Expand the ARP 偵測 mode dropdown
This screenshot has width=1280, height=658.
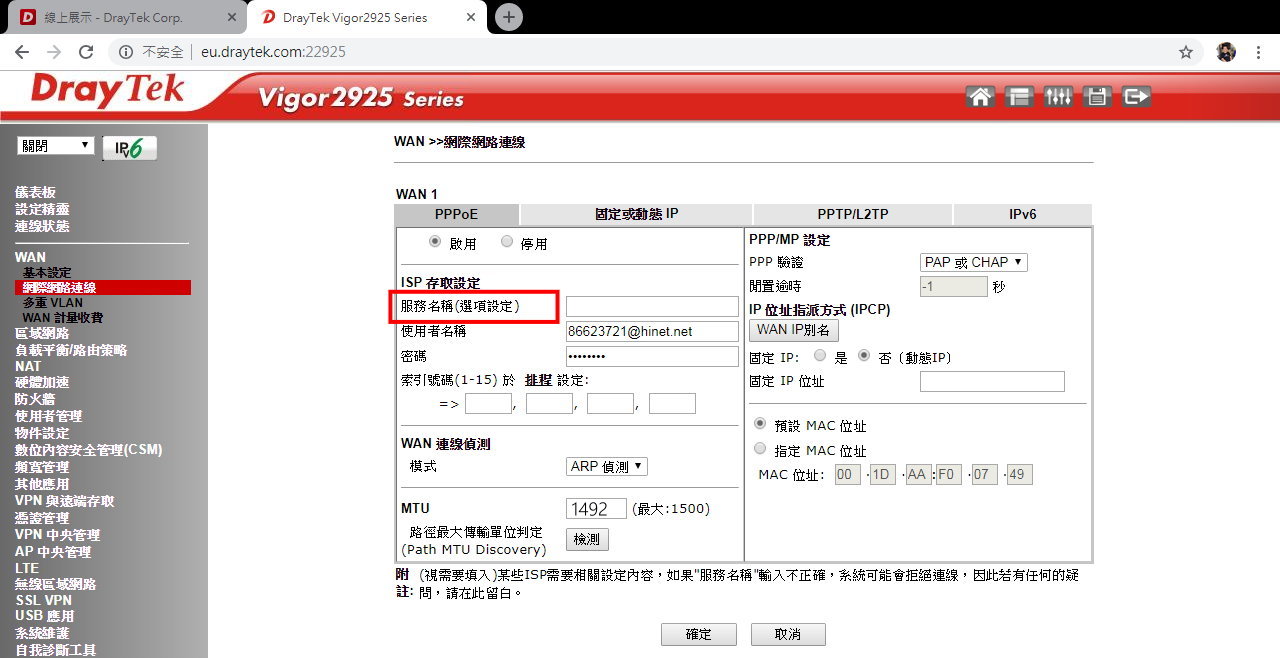pos(606,466)
